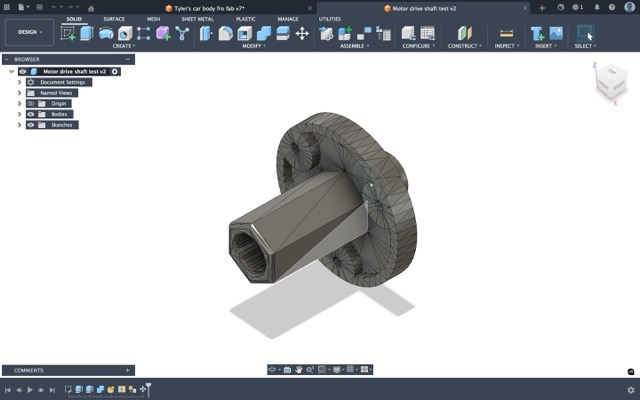Viewport: 640px width, 400px height.
Task: Expand the Document Settings node
Action: tap(20, 82)
